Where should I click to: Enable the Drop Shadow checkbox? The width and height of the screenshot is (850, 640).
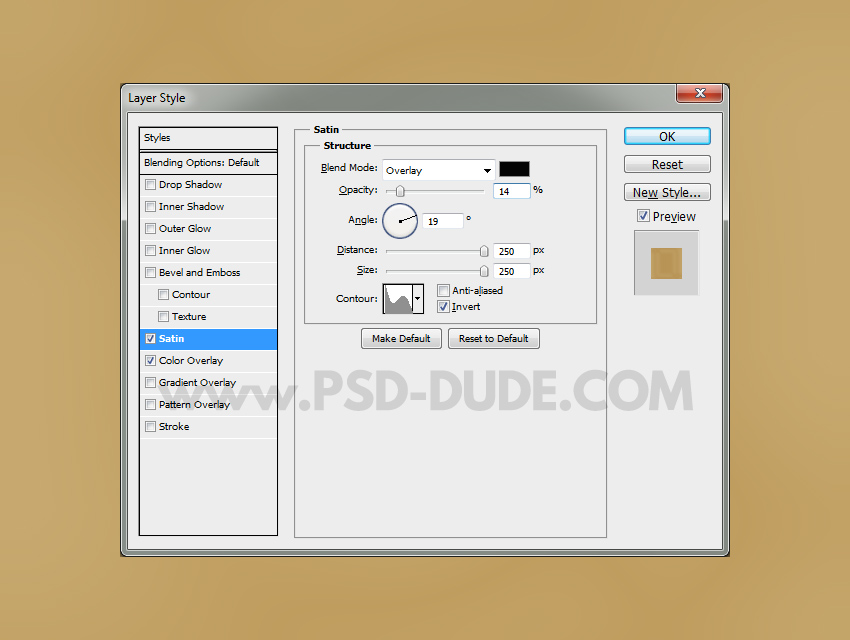coord(151,185)
